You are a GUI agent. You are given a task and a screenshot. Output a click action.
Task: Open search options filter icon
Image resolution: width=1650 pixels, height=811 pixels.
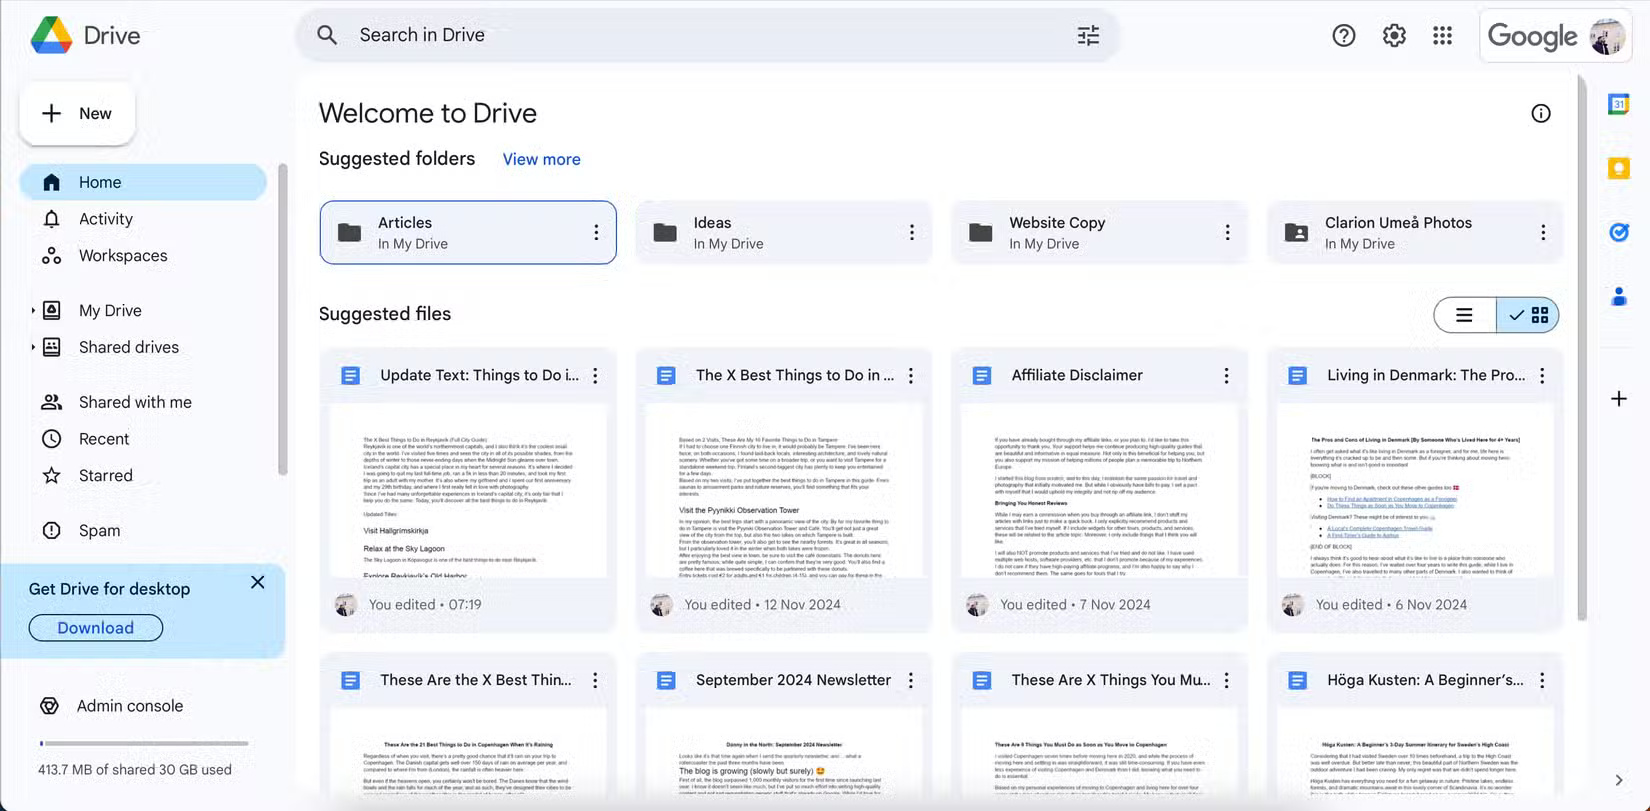click(1088, 35)
